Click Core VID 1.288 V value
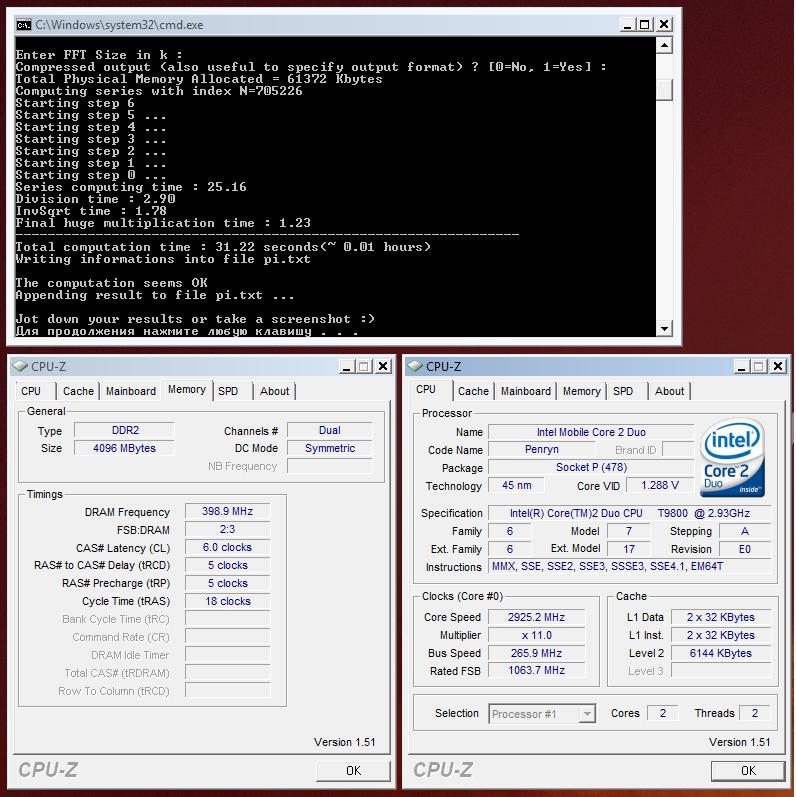 point(660,485)
